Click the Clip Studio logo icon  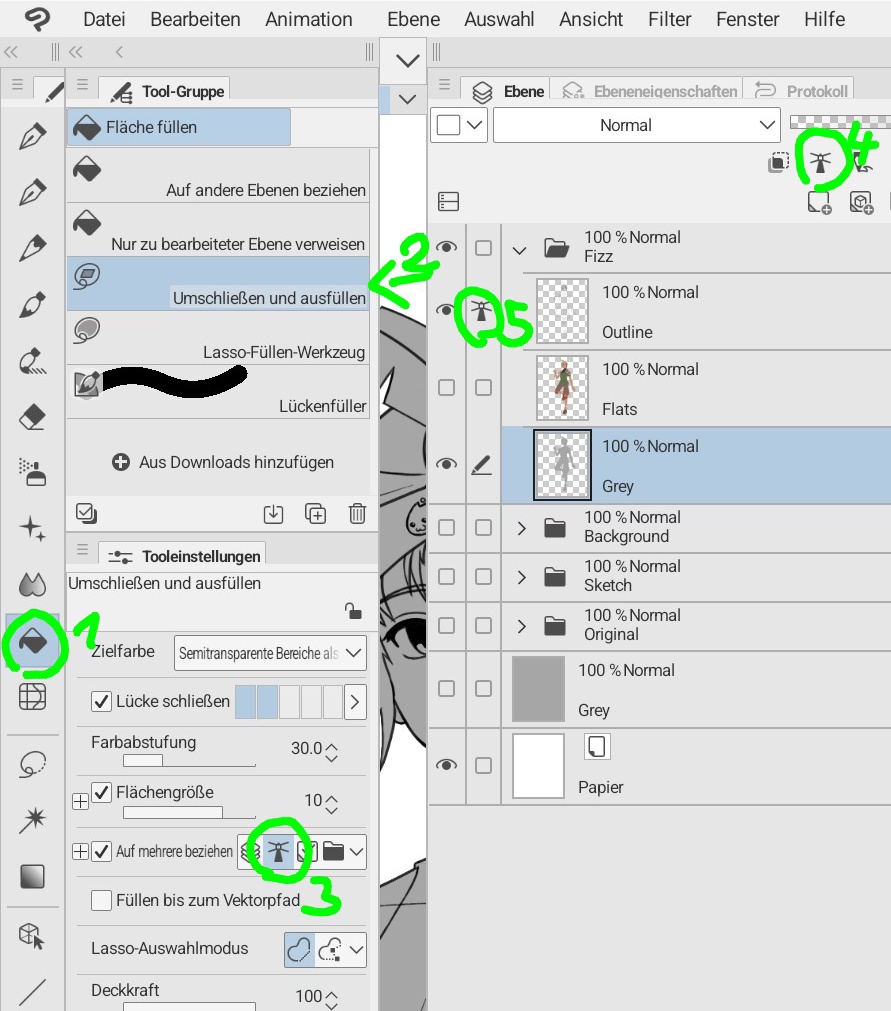click(x=37, y=19)
